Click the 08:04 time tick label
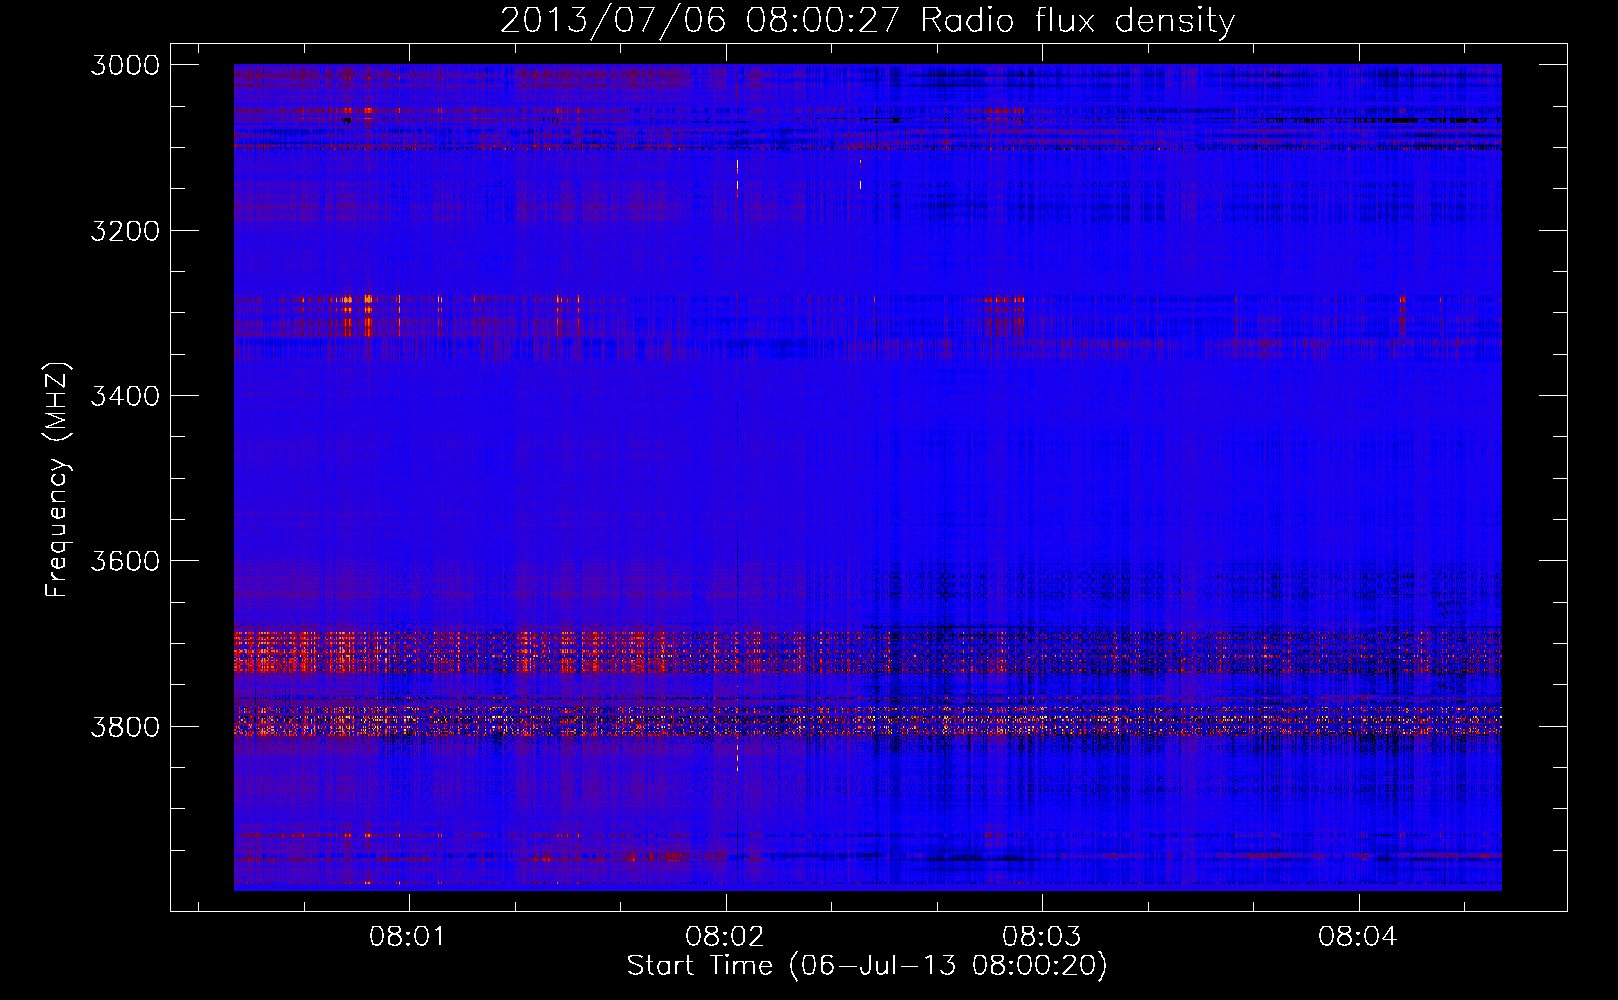Viewport: 1618px width, 1000px height. click(x=1357, y=937)
